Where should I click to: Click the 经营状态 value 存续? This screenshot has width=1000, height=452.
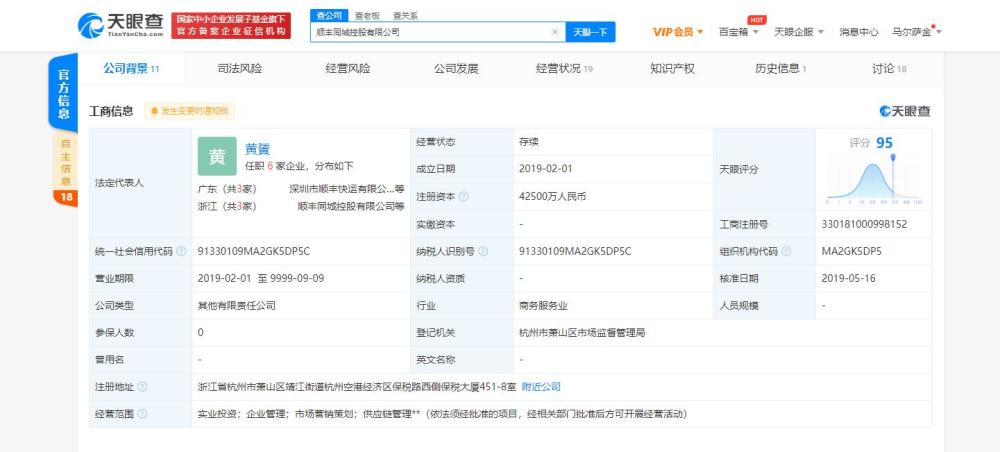[x=529, y=142]
